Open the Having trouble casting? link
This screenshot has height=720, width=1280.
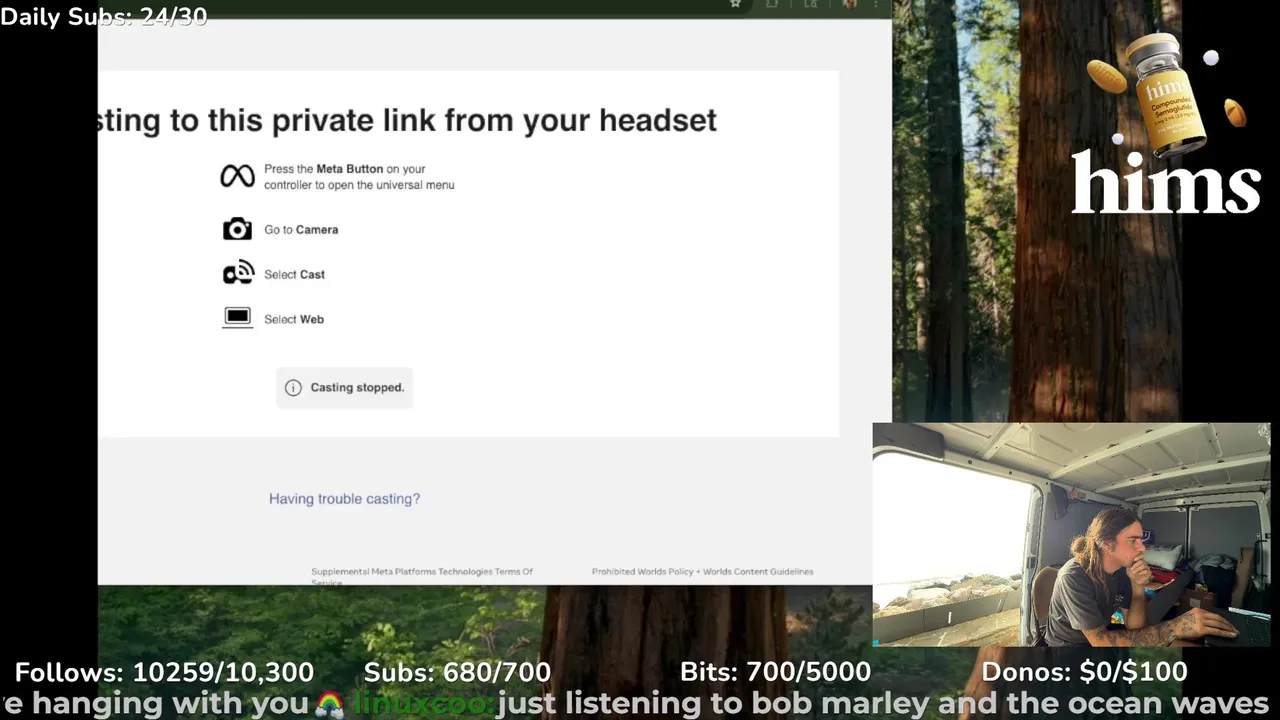coord(344,498)
